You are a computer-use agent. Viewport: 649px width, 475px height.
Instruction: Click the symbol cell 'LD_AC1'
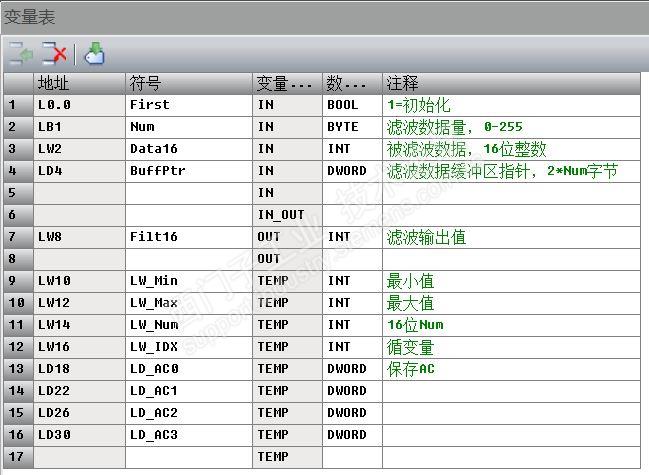(x=189, y=391)
